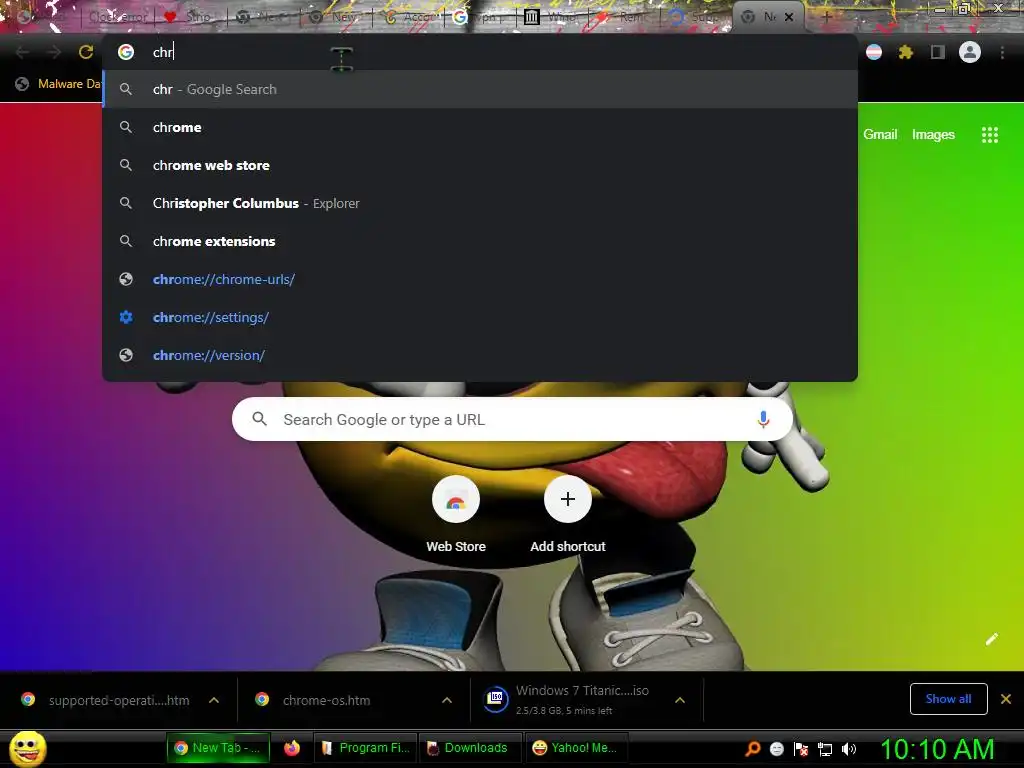
Task: Click the 'Search Google or type a URL' box
Action: 512,419
